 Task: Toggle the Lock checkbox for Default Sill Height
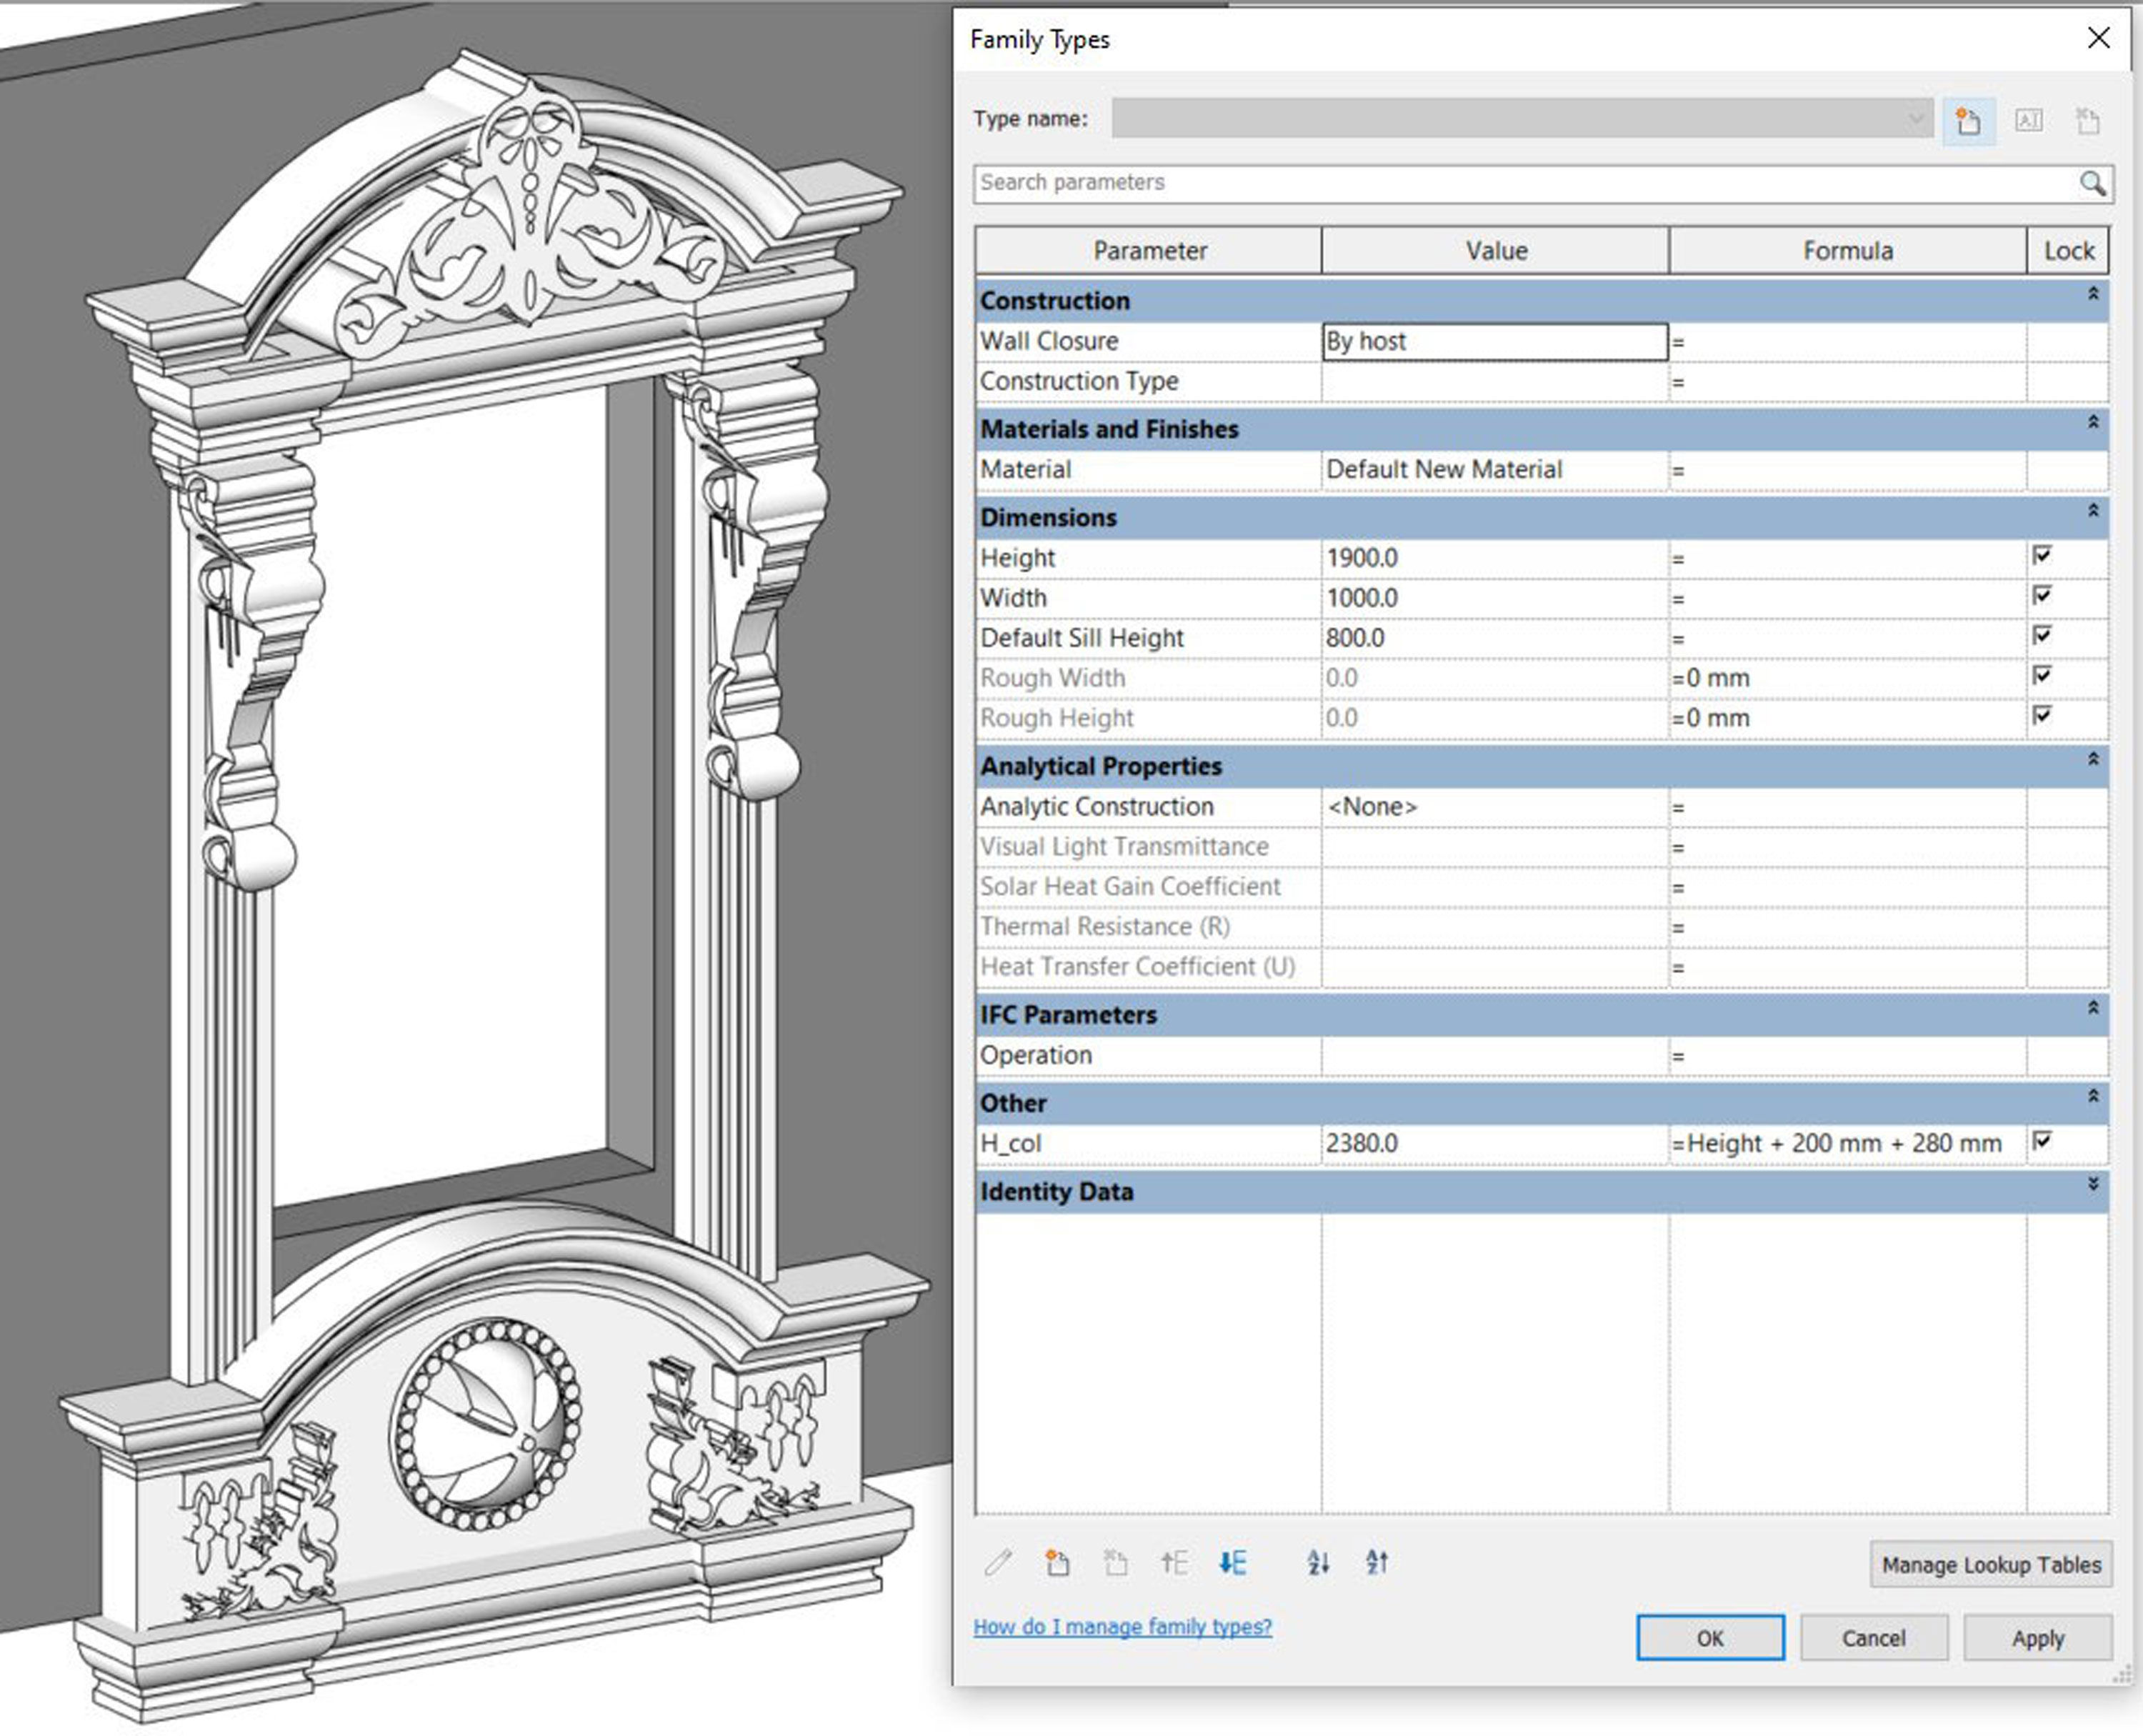click(2042, 636)
